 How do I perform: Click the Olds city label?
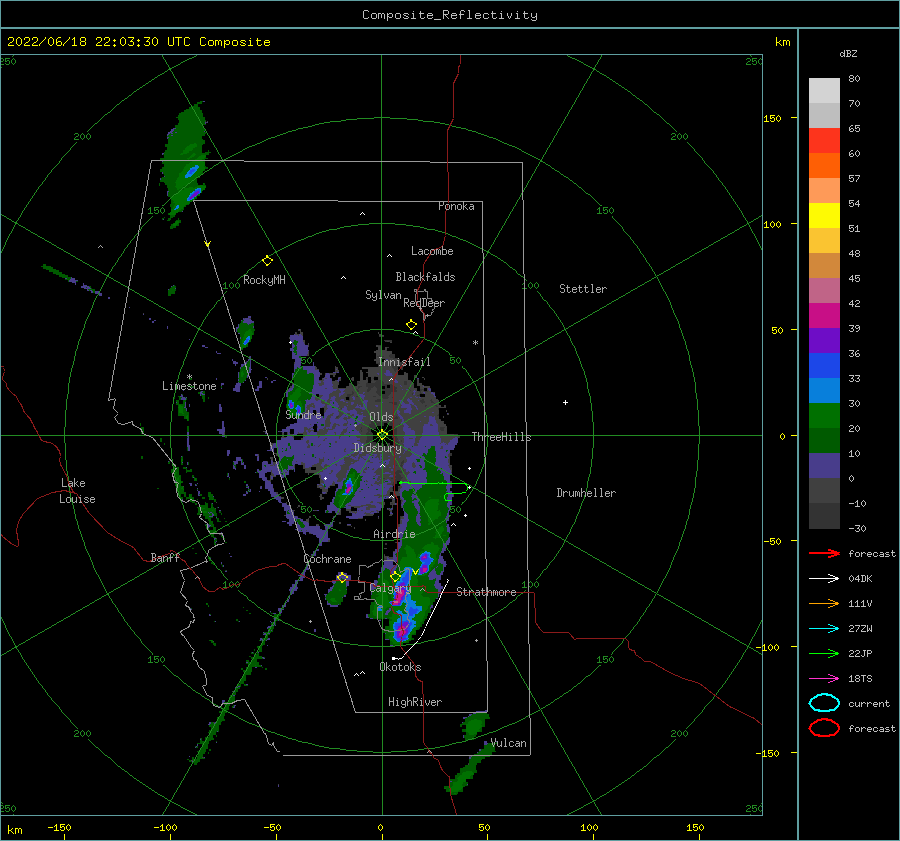point(381,417)
